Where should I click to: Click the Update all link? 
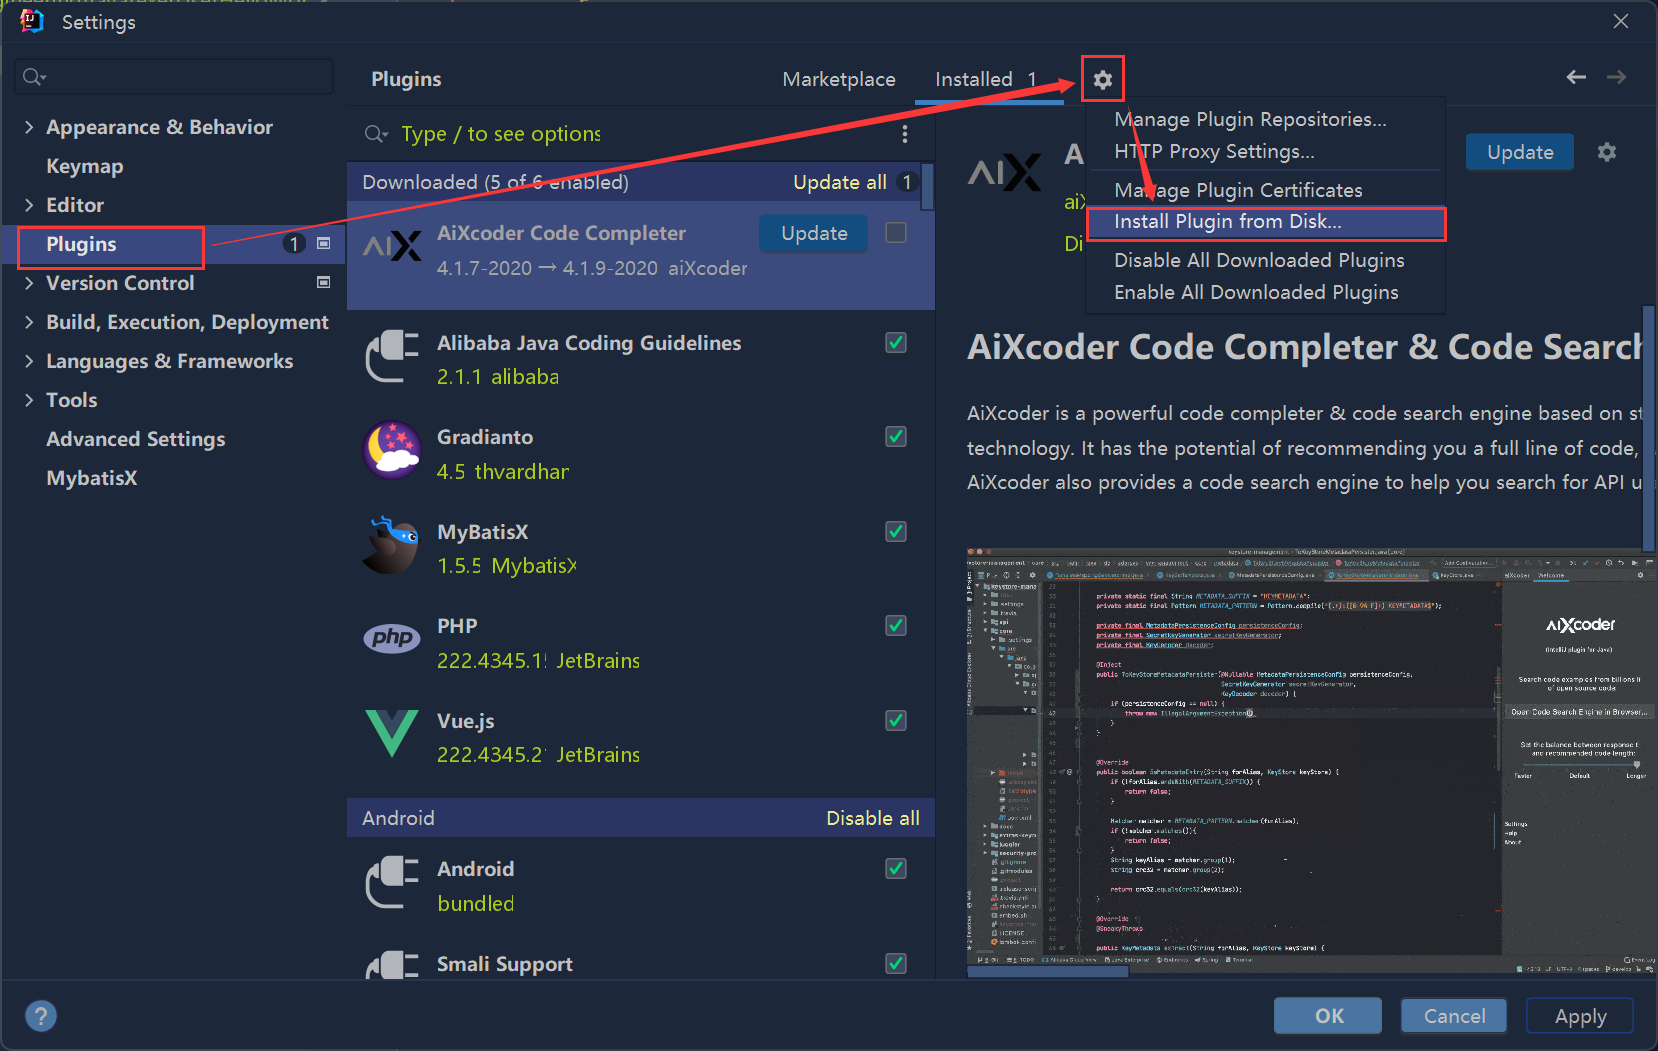(x=840, y=182)
